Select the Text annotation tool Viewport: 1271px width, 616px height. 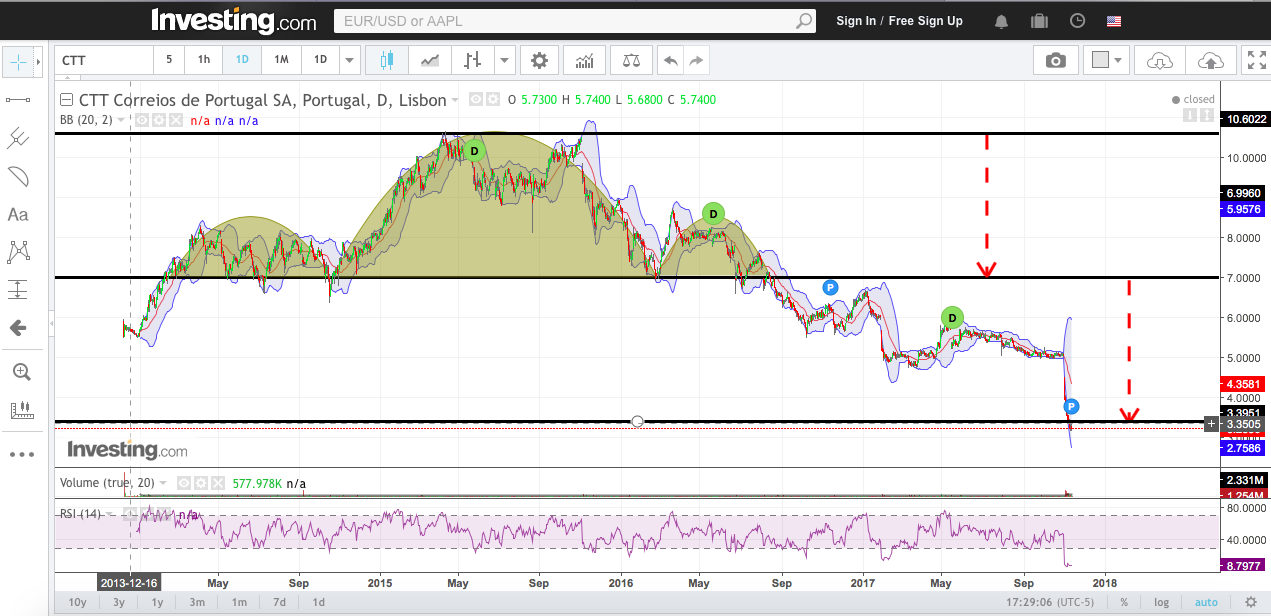point(18,214)
